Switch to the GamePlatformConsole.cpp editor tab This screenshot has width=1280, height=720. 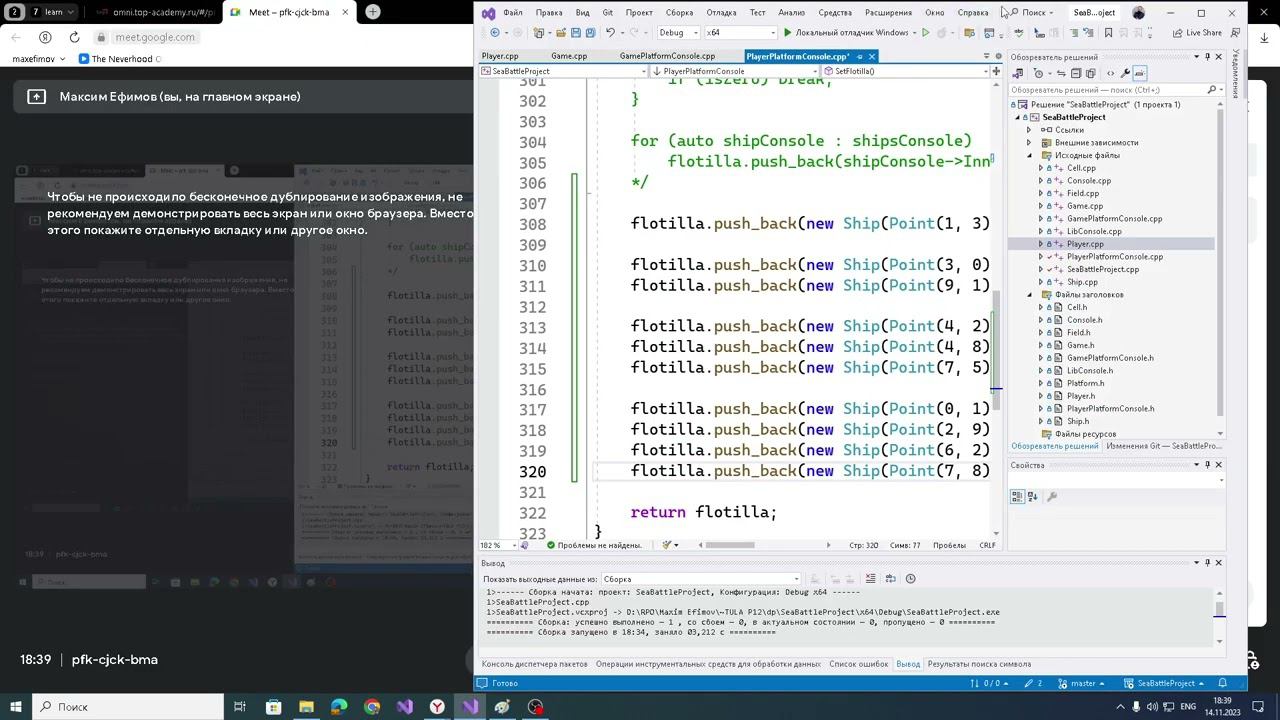click(667, 56)
